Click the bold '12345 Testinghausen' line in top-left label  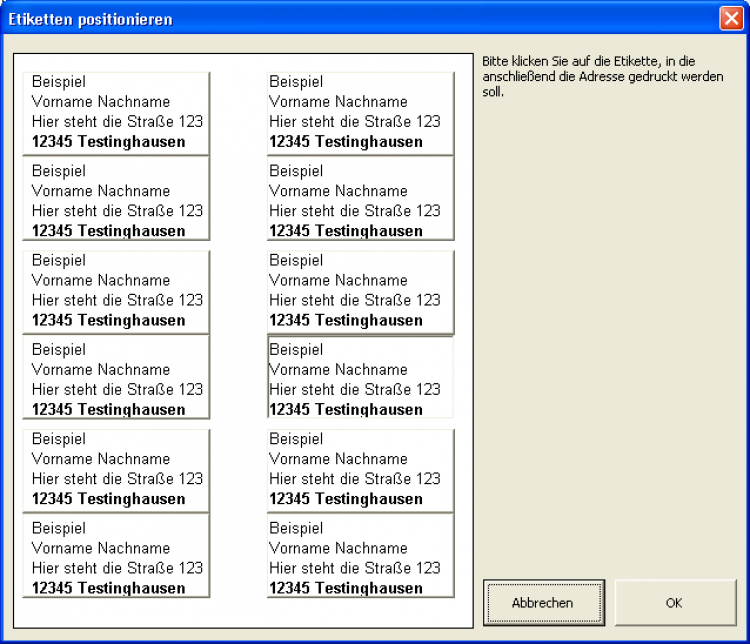coord(108,142)
